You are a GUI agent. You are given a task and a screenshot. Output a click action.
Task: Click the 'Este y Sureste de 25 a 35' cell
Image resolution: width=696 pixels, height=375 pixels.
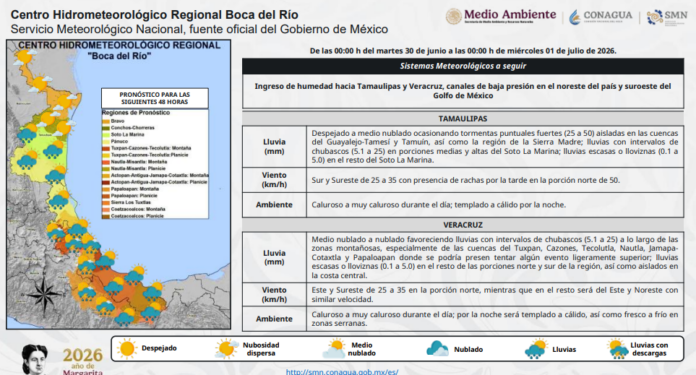click(x=494, y=295)
